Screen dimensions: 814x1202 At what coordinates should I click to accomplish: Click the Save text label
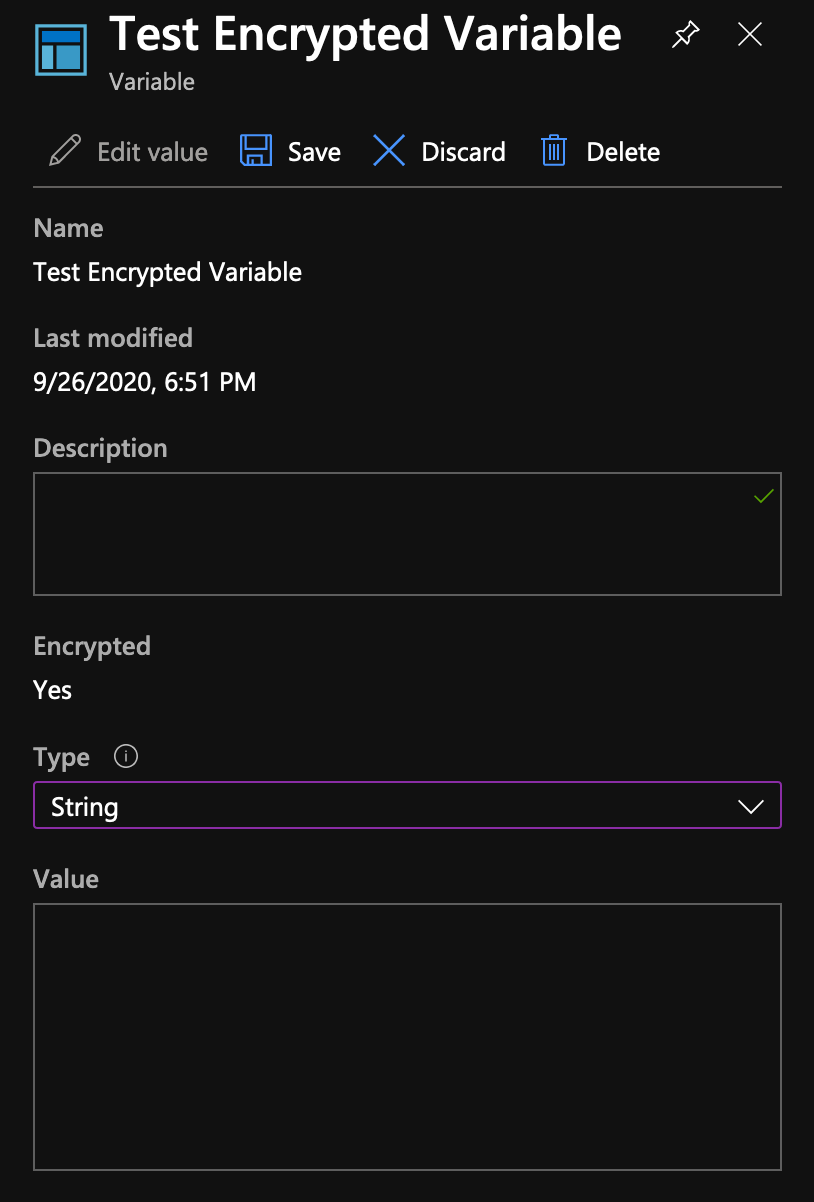coord(314,152)
